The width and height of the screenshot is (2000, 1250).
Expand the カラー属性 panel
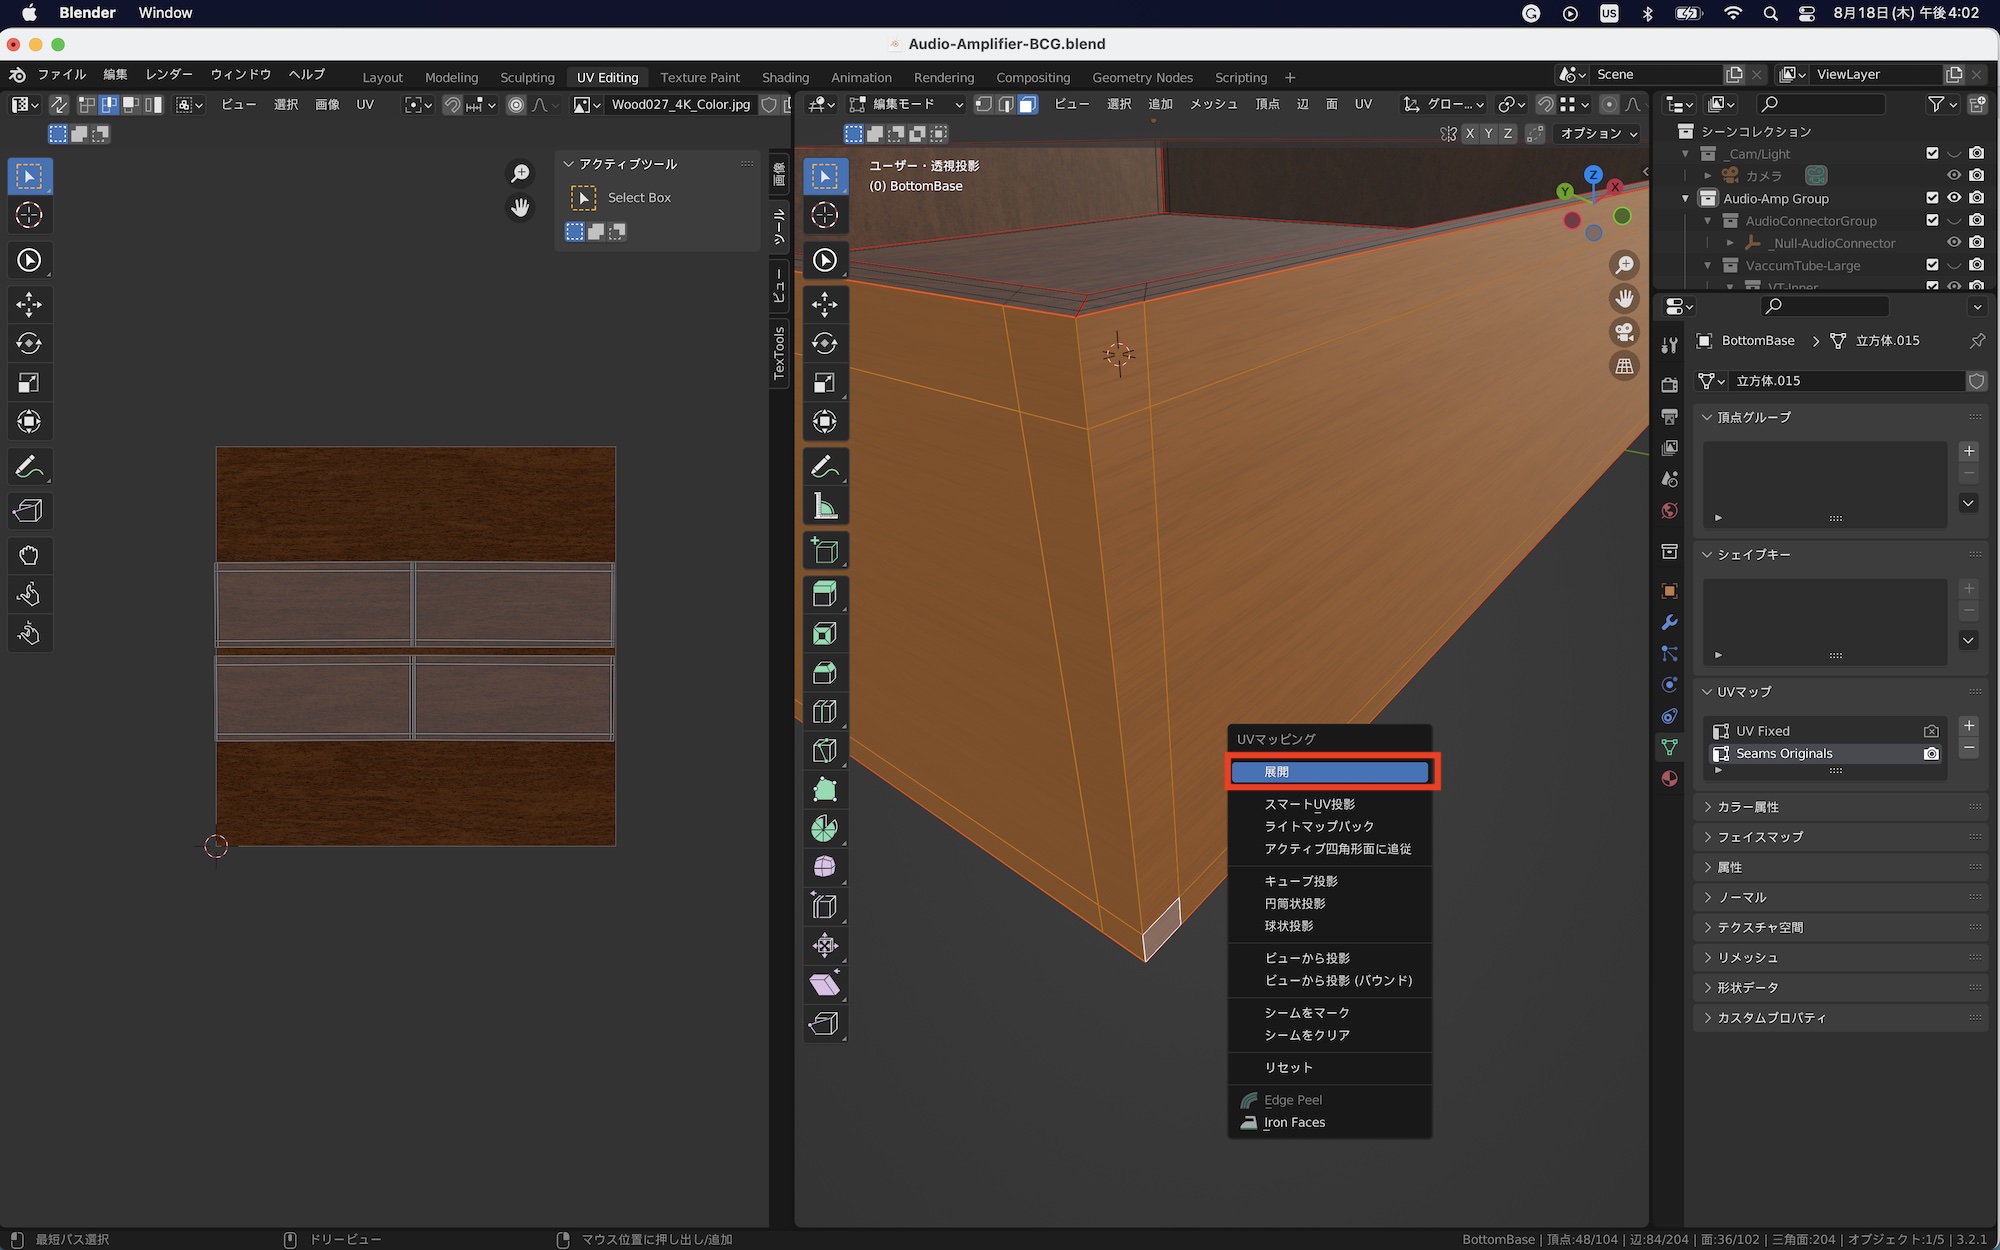point(1747,807)
